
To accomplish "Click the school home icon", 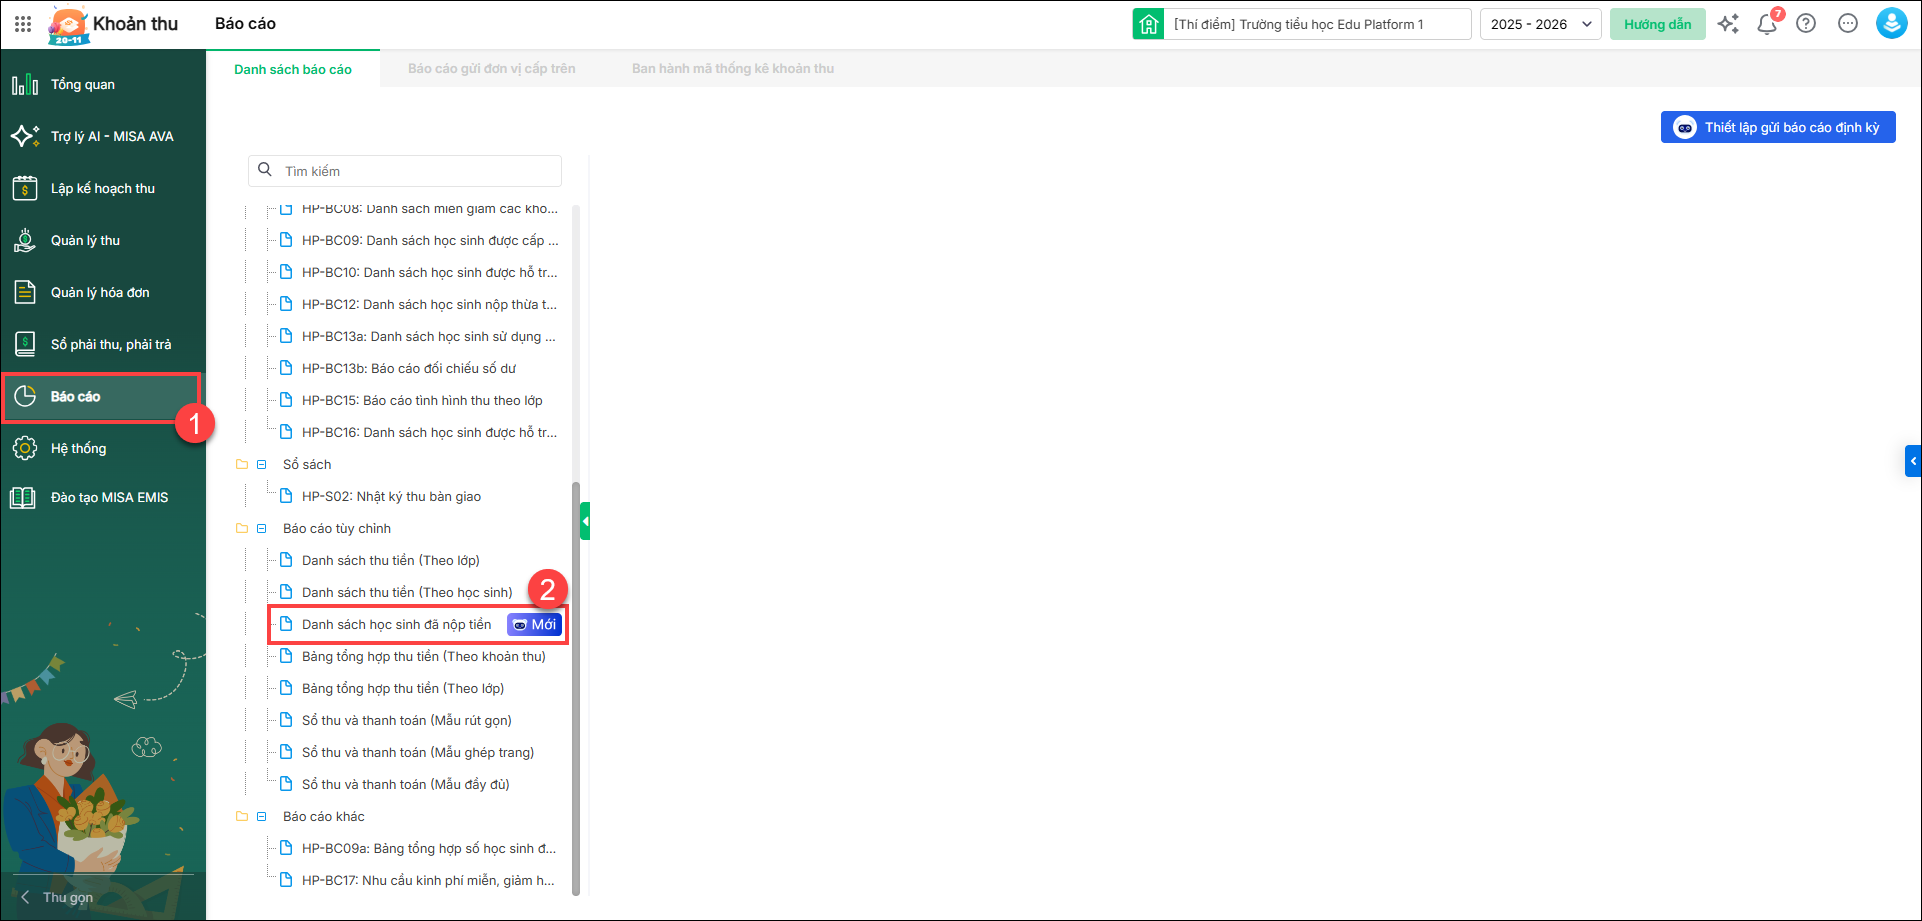I will (1148, 24).
